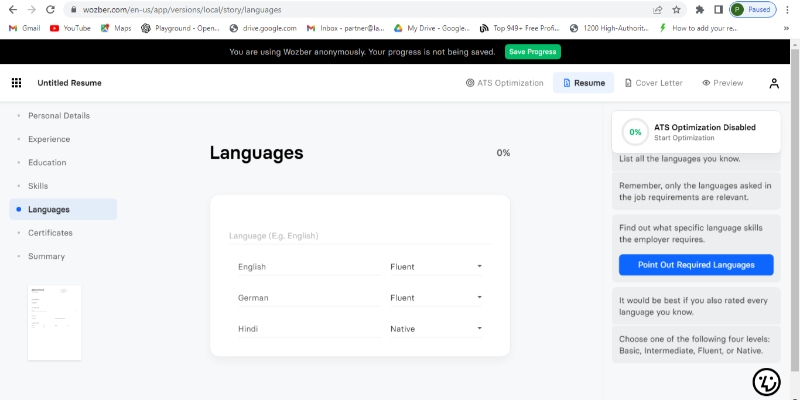Go to the Certificates section in sidebar

coord(50,233)
